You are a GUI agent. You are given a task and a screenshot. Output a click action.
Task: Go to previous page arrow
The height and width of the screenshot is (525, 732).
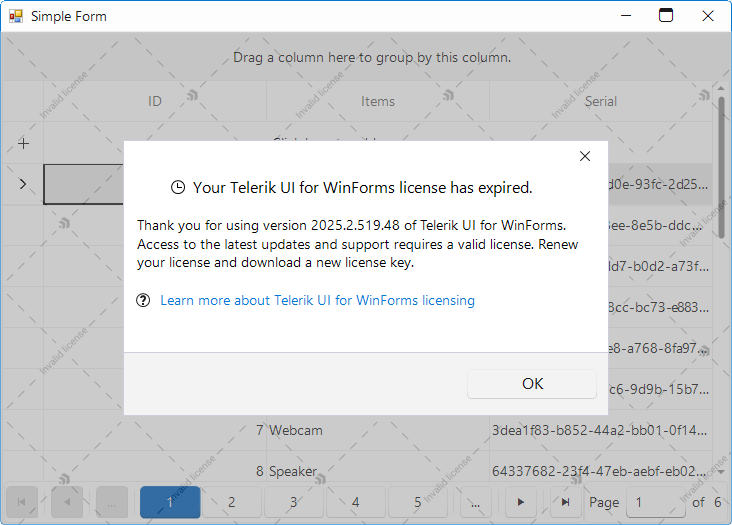point(67,502)
